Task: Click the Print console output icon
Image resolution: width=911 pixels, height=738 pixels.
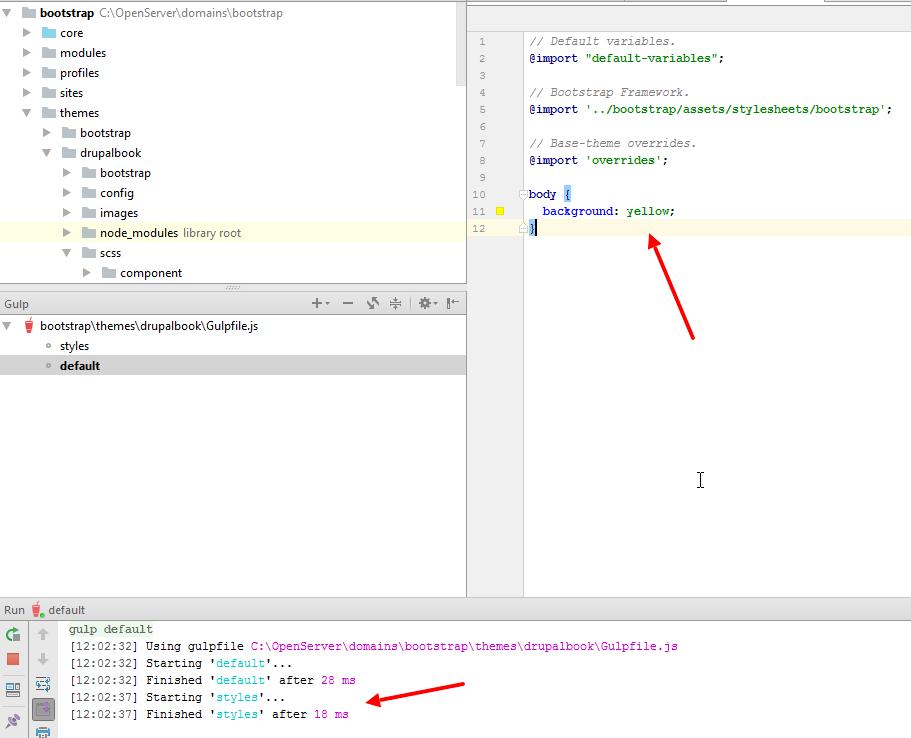Action: (43, 732)
